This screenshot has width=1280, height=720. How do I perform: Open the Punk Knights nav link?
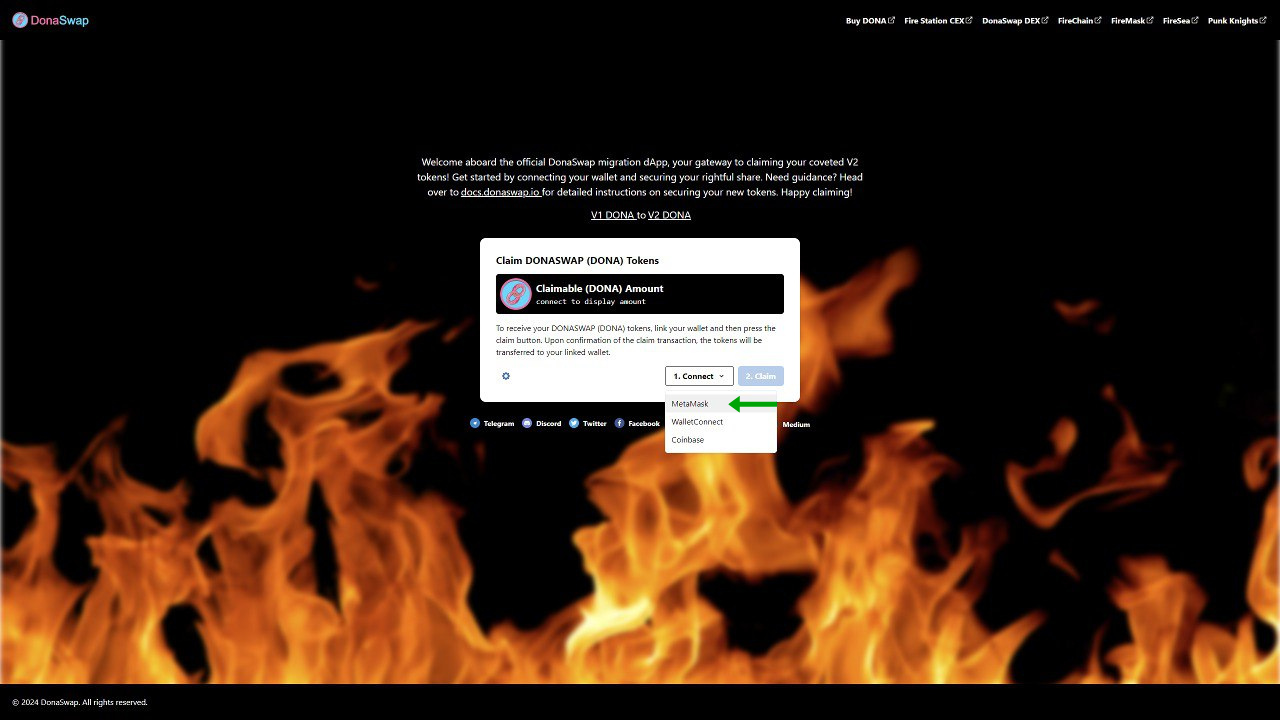tap(1233, 20)
